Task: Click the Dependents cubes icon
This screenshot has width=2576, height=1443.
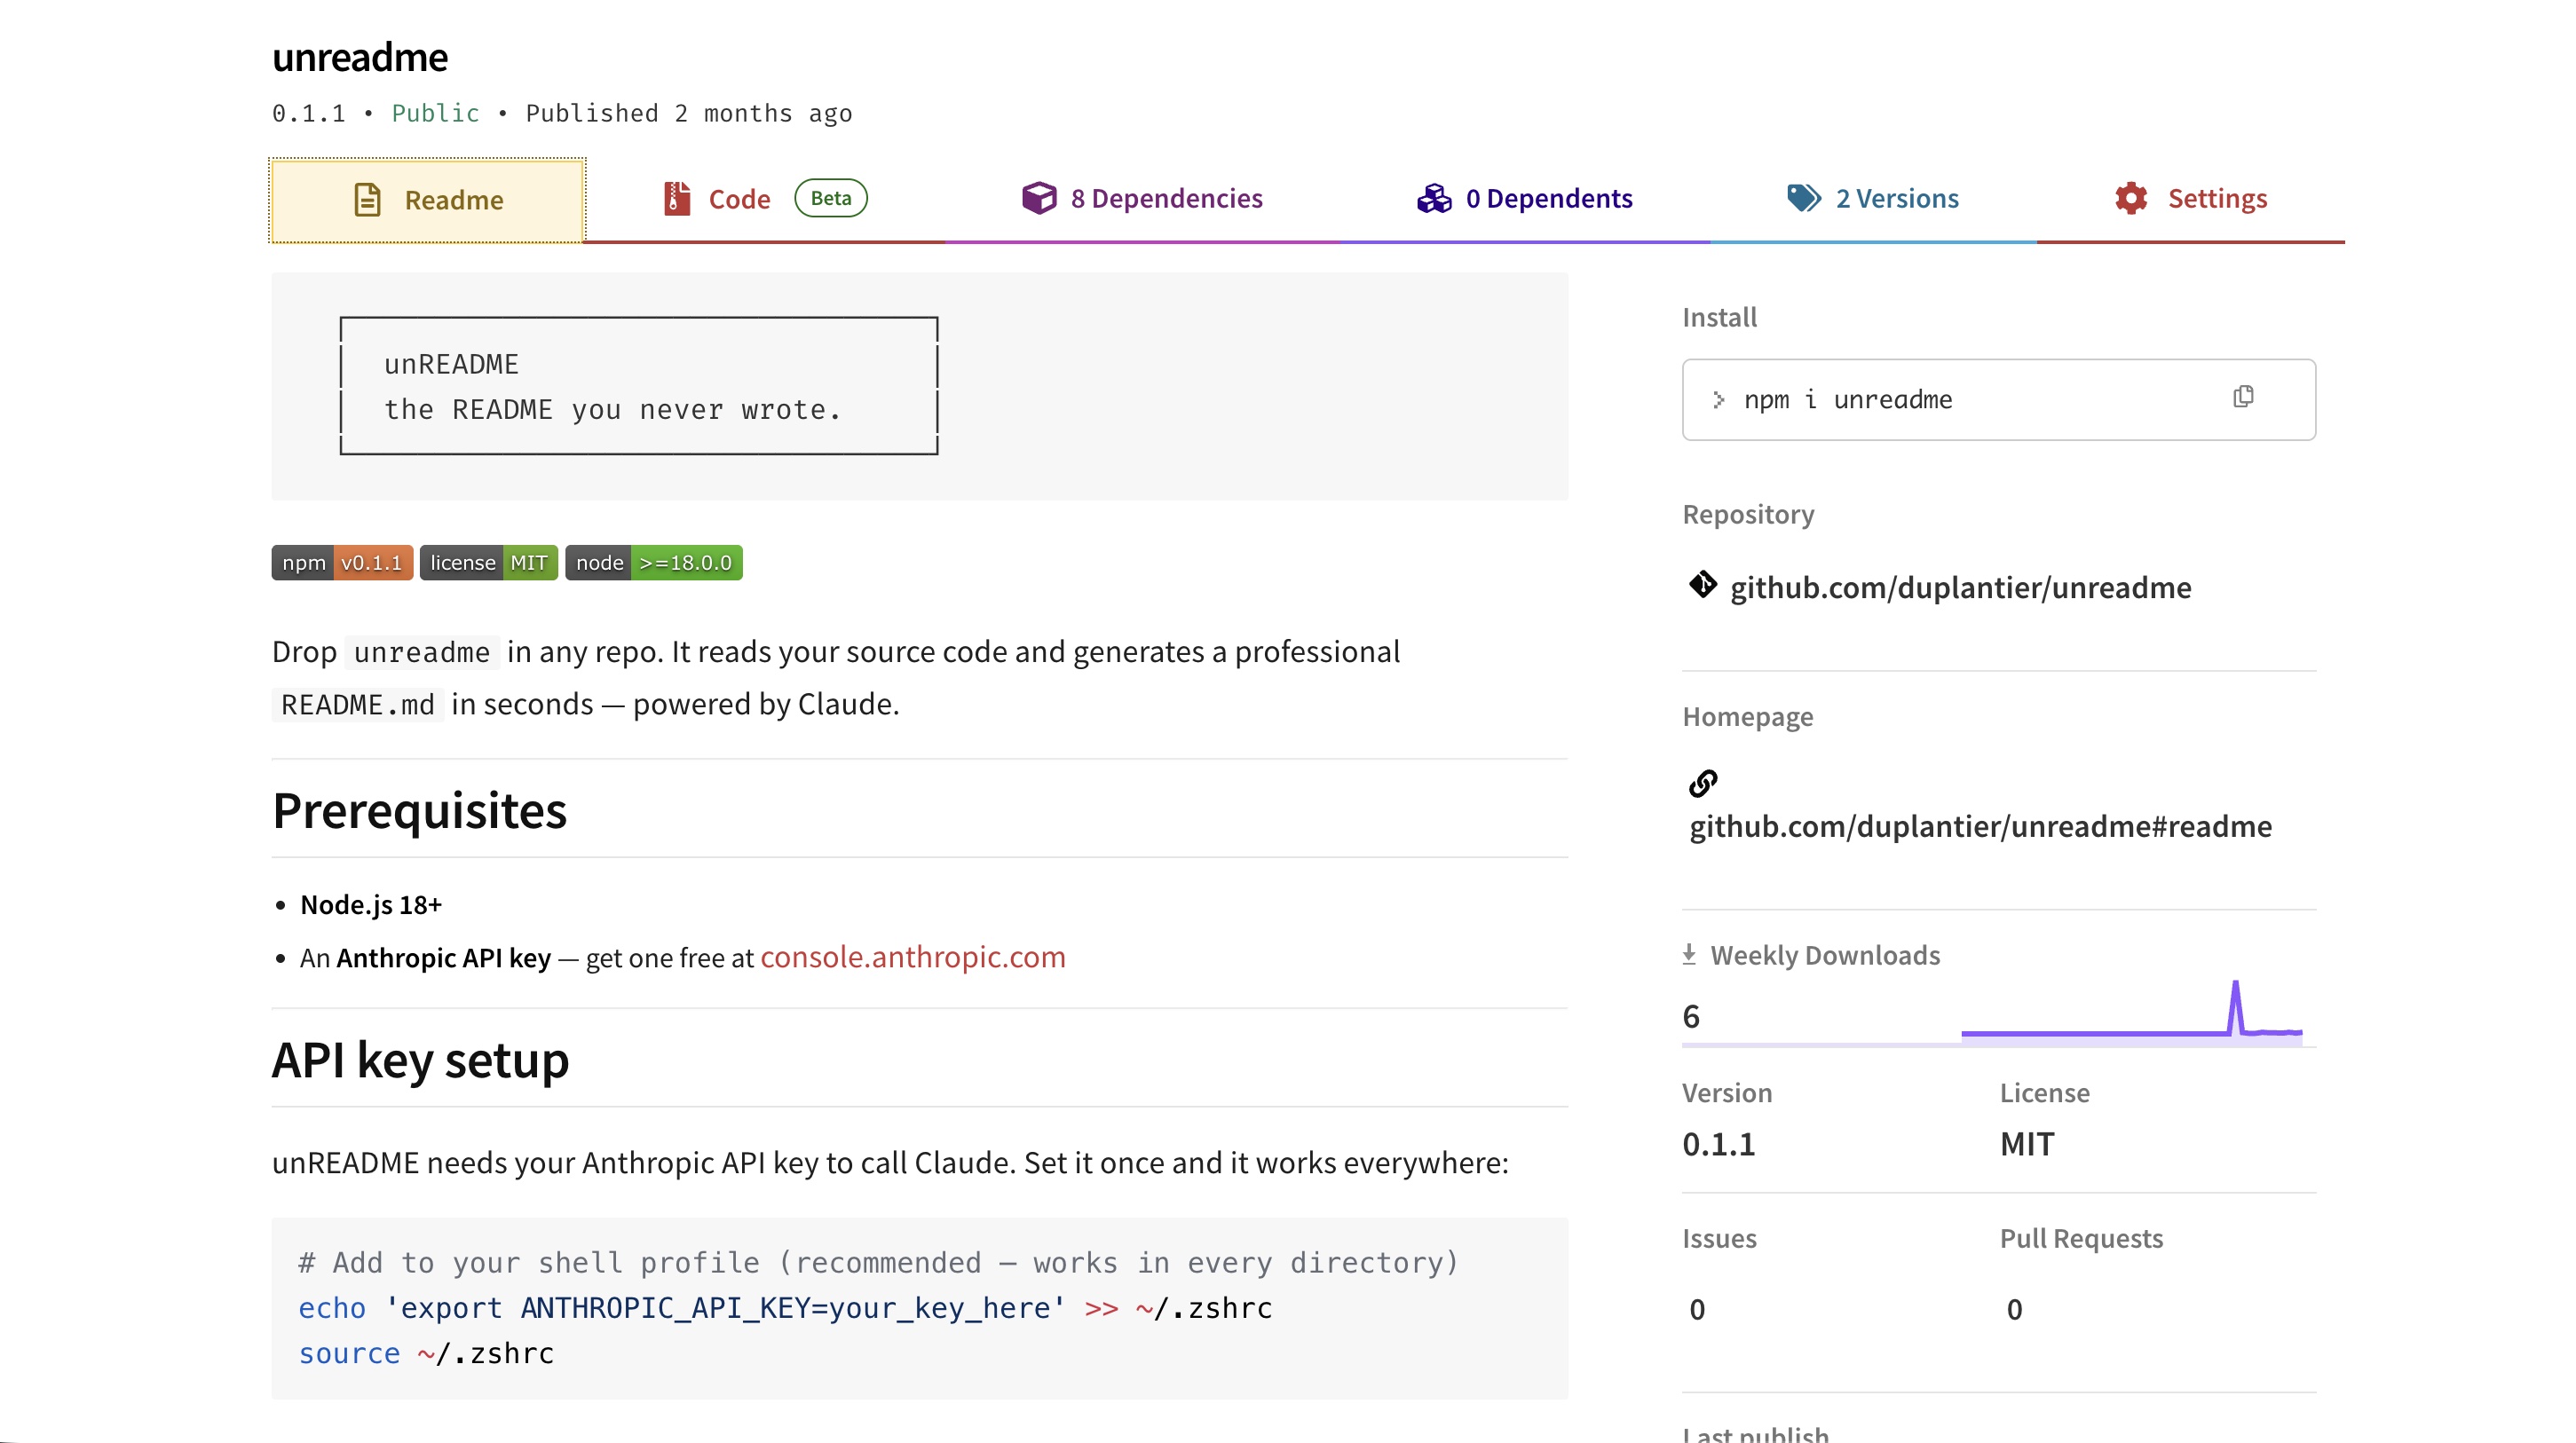Action: (x=1434, y=198)
